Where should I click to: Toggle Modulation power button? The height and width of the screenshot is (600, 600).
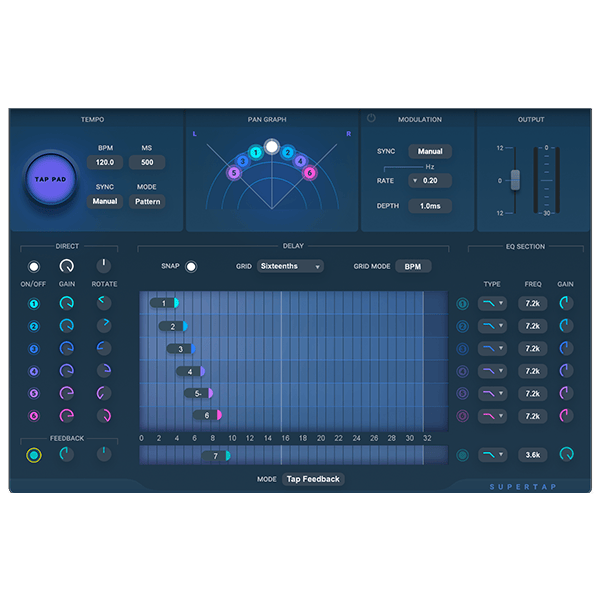pos(371,118)
